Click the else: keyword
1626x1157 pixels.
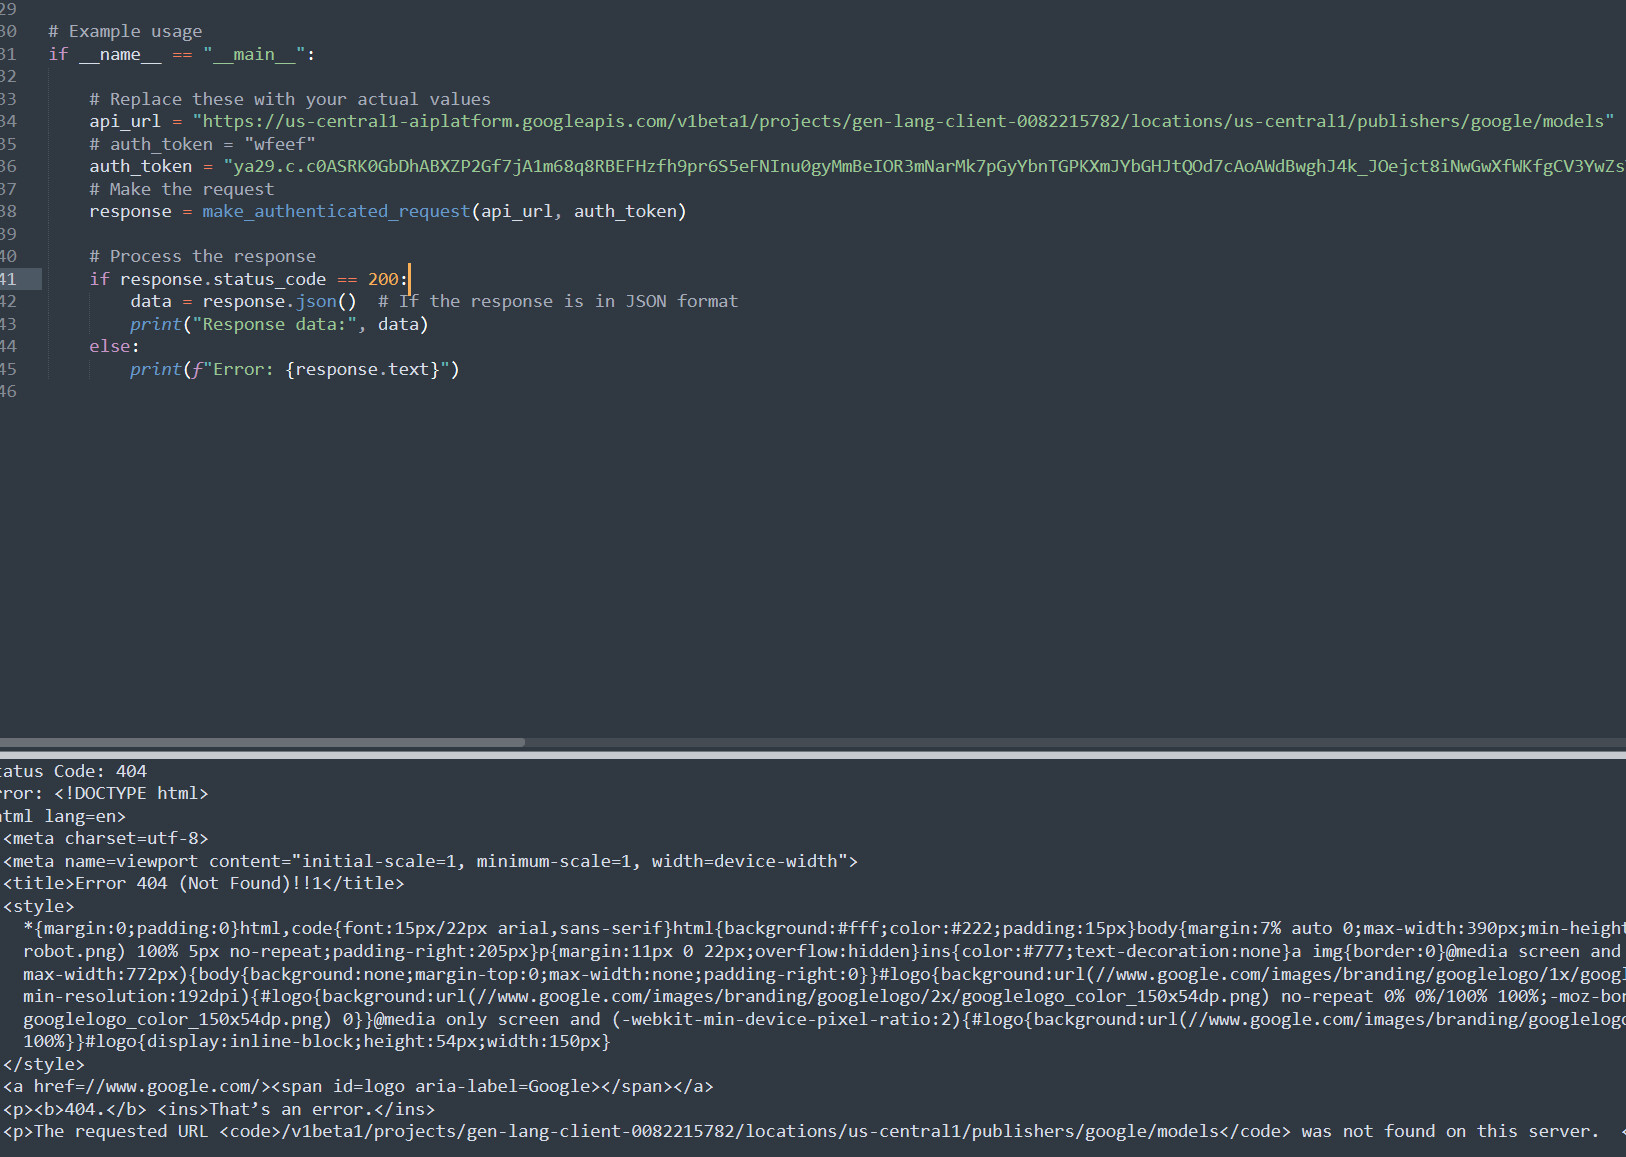pos(114,346)
